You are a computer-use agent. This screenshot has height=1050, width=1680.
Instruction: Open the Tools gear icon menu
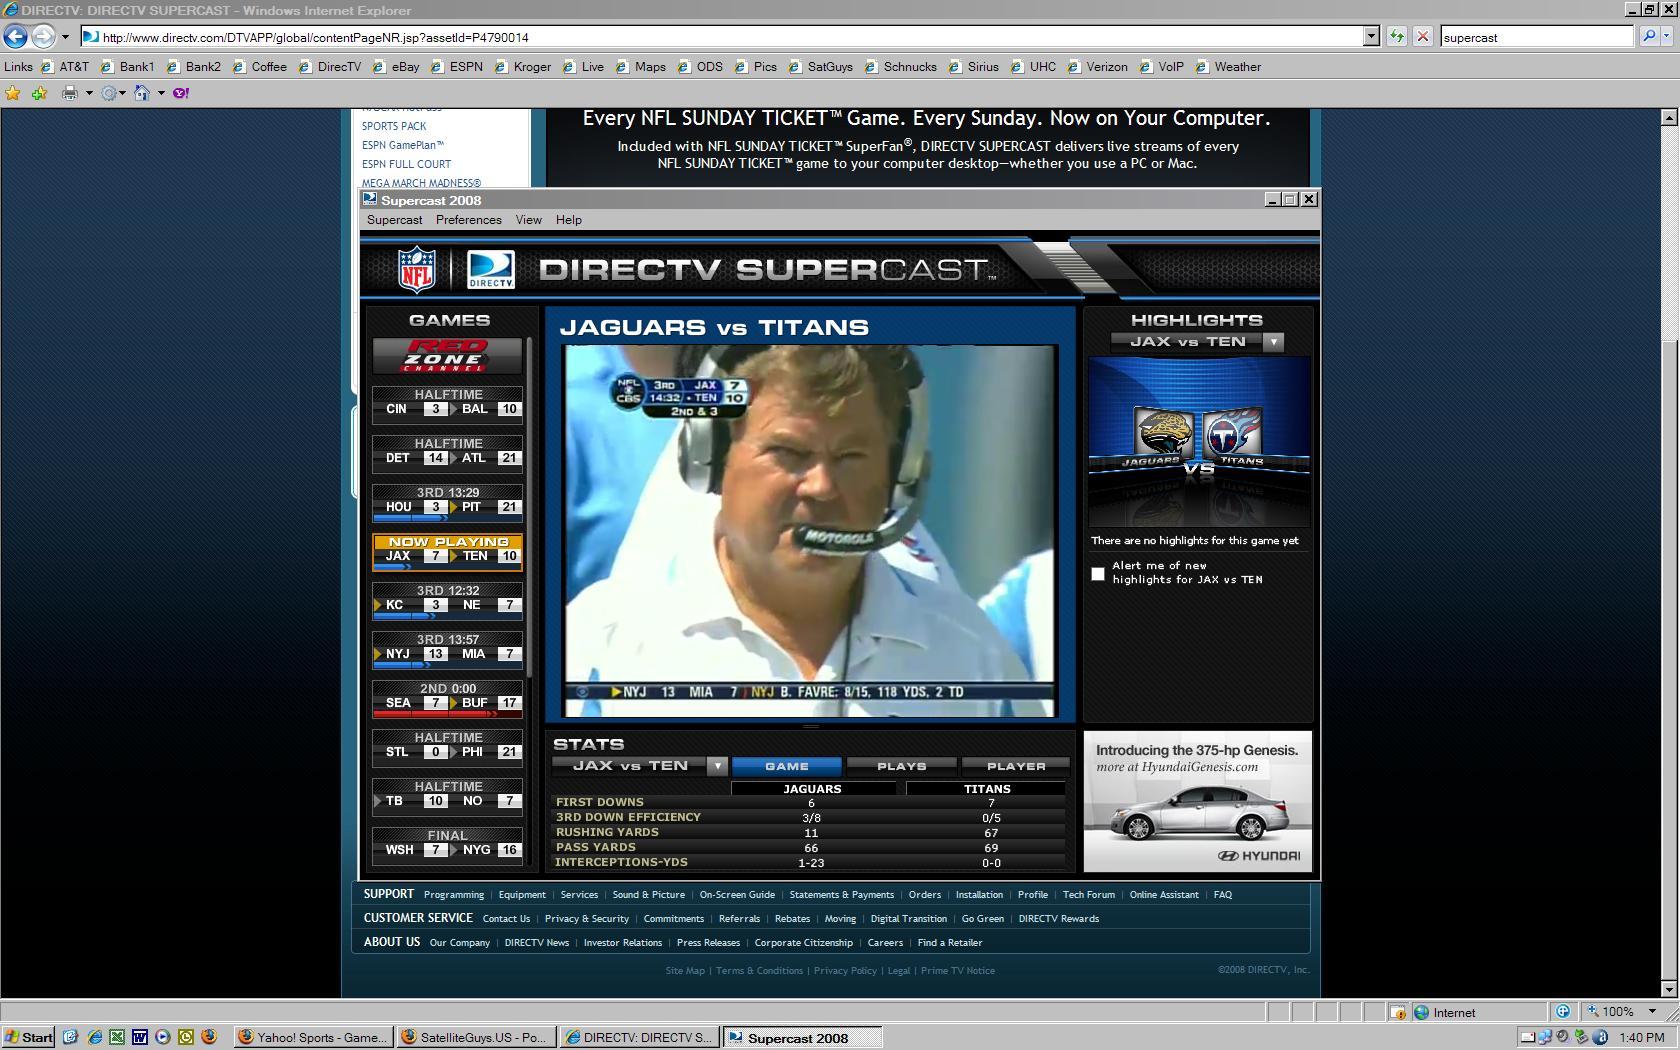coord(109,93)
